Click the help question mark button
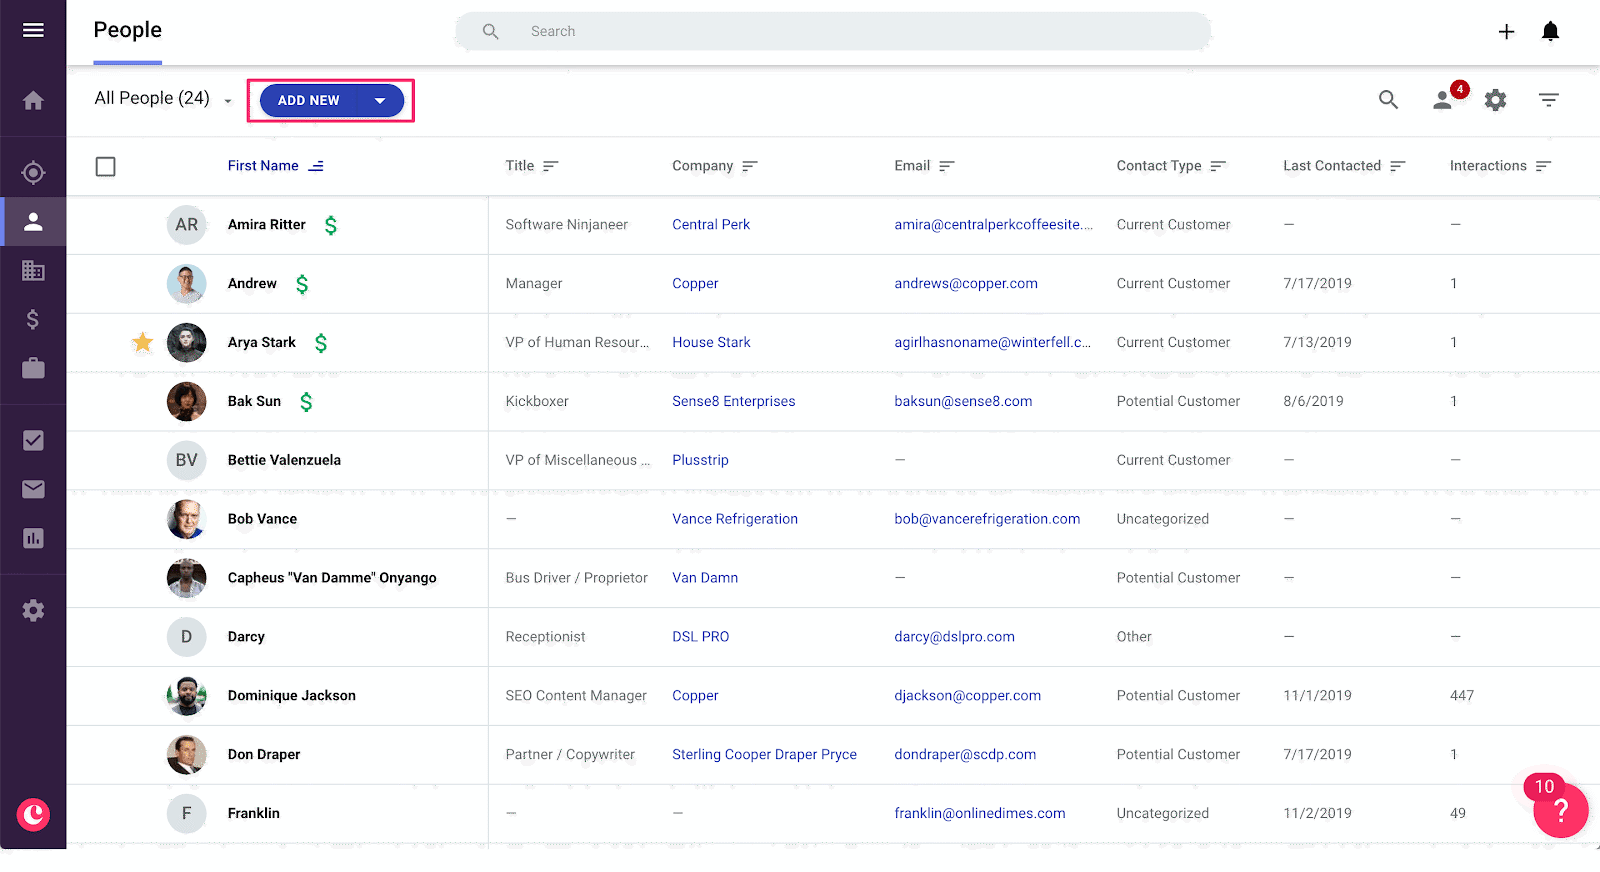 (x=1560, y=810)
